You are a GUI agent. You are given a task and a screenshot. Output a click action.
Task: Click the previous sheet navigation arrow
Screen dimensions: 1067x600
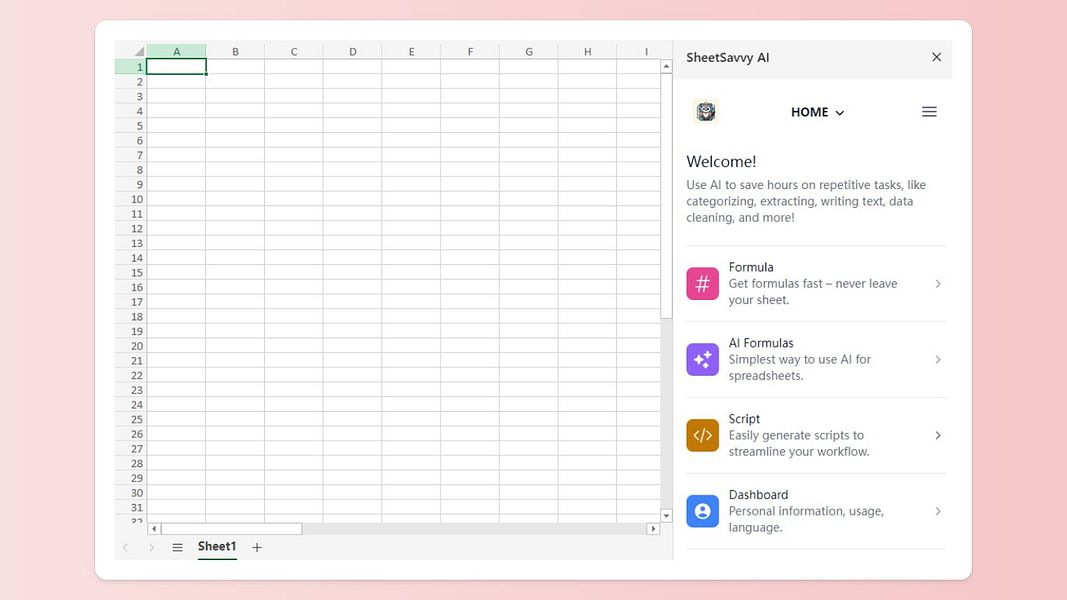124,547
